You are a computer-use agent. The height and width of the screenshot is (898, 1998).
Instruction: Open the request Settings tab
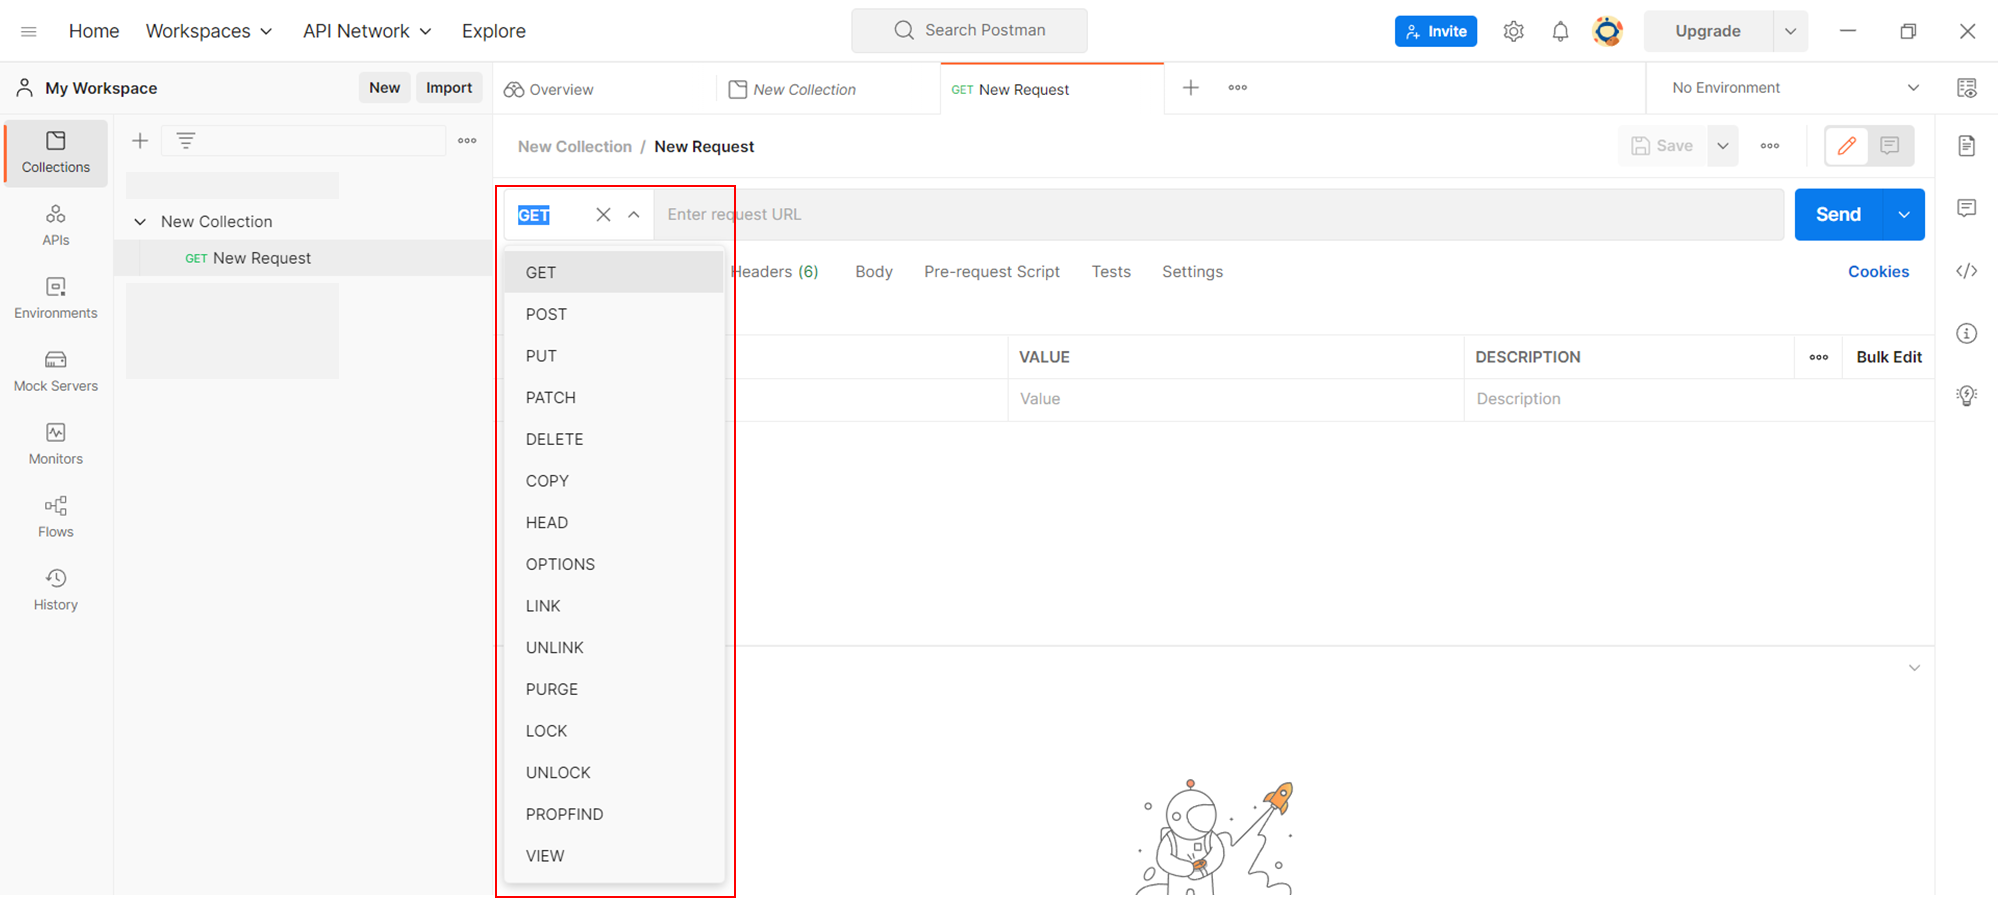click(x=1192, y=272)
